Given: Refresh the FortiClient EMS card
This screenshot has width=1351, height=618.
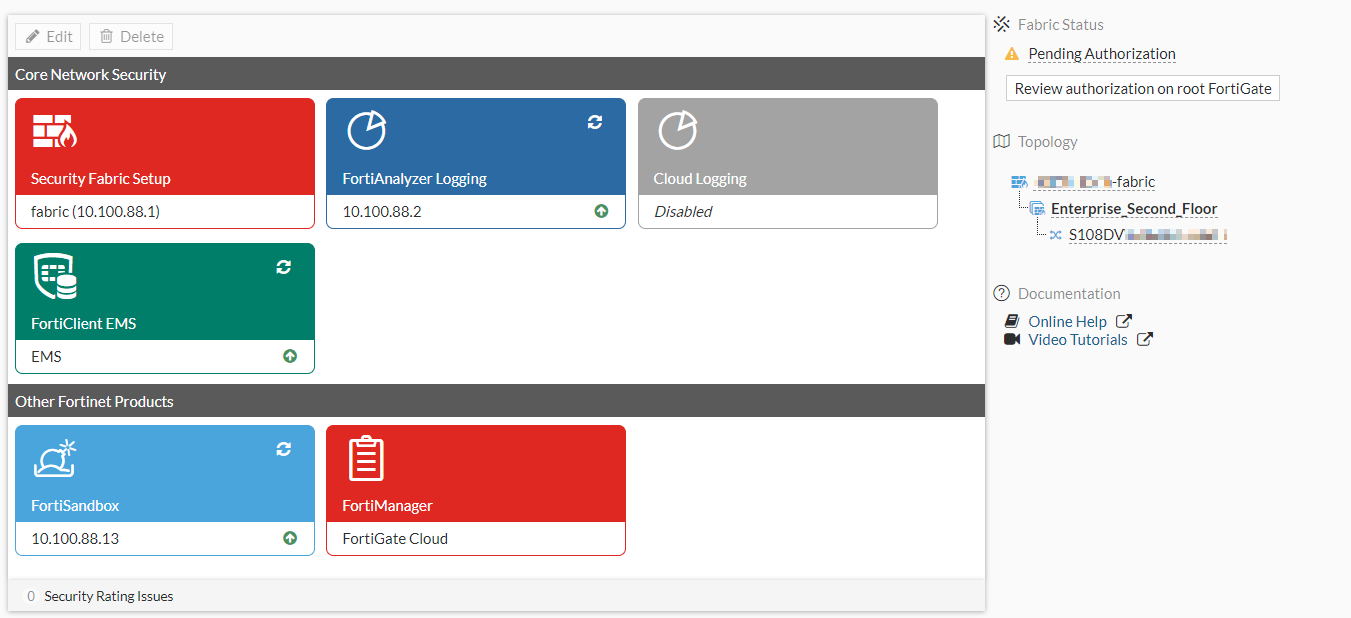Looking at the screenshot, I should [x=284, y=267].
